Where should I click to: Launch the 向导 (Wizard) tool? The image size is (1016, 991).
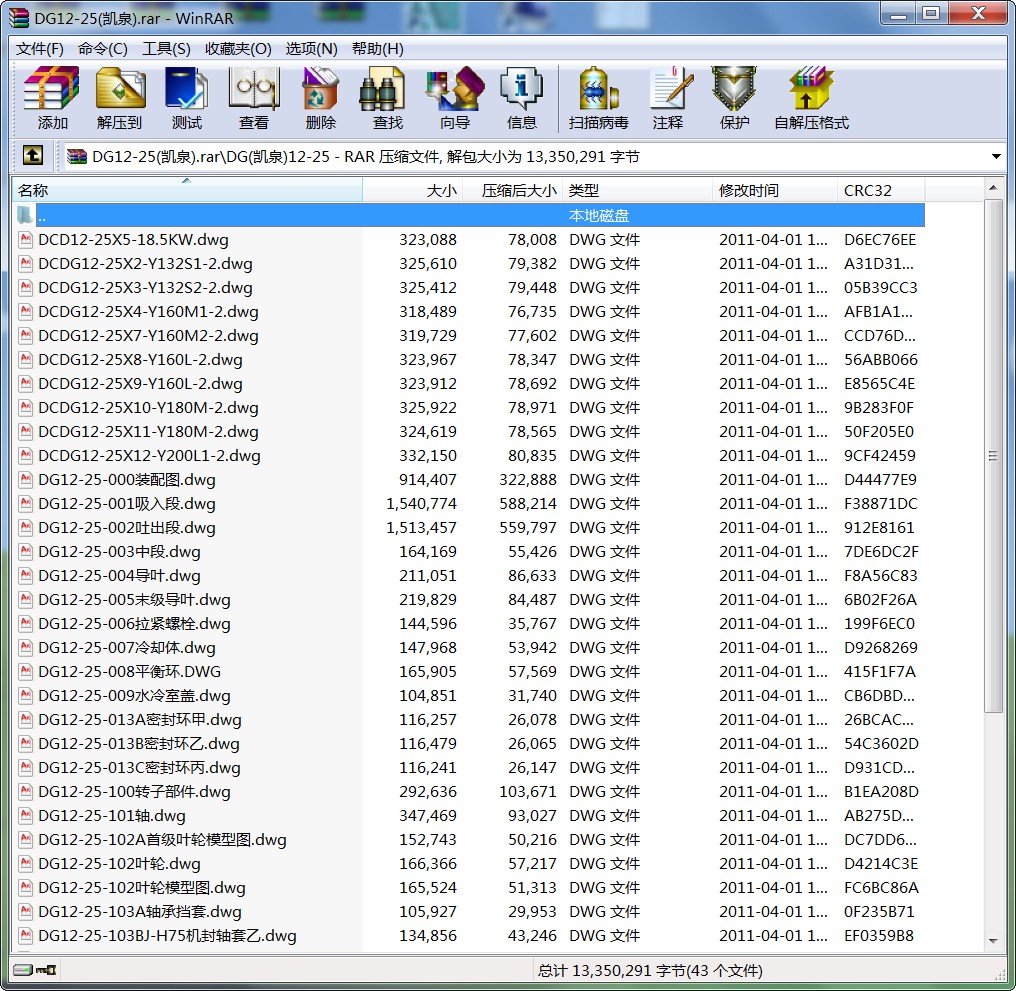[454, 98]
